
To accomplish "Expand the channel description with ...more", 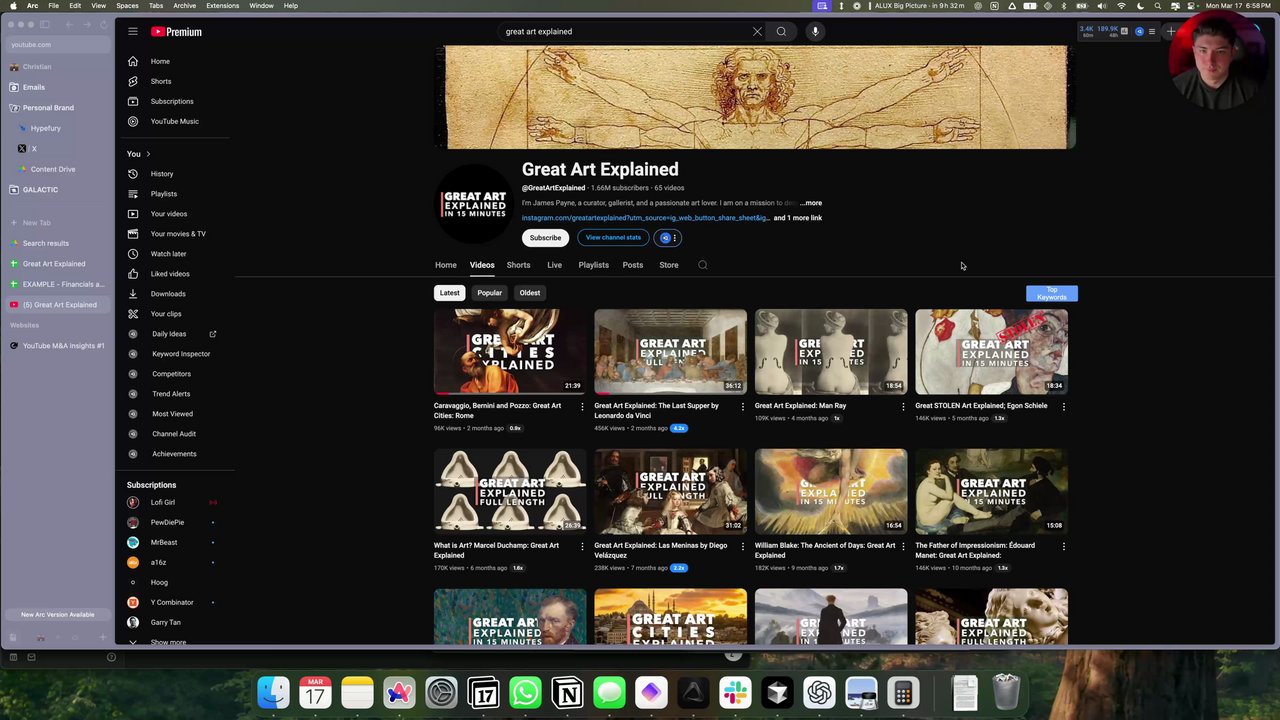I will [x=811, y=203].
